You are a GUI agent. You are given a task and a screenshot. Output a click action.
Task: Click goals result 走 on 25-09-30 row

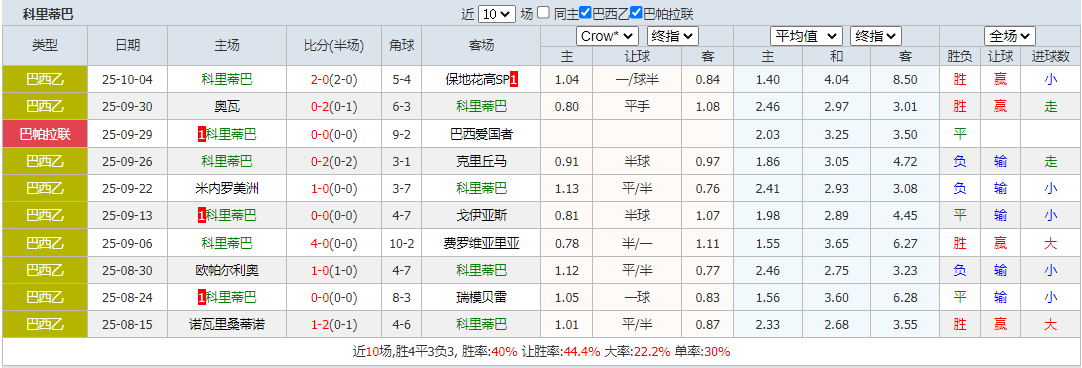1051,106
